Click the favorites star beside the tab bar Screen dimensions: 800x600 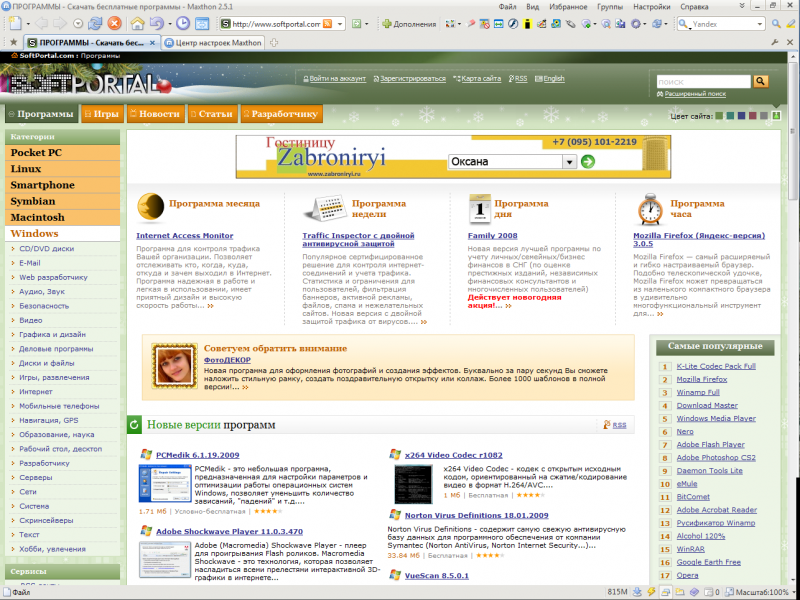(13, 43)
